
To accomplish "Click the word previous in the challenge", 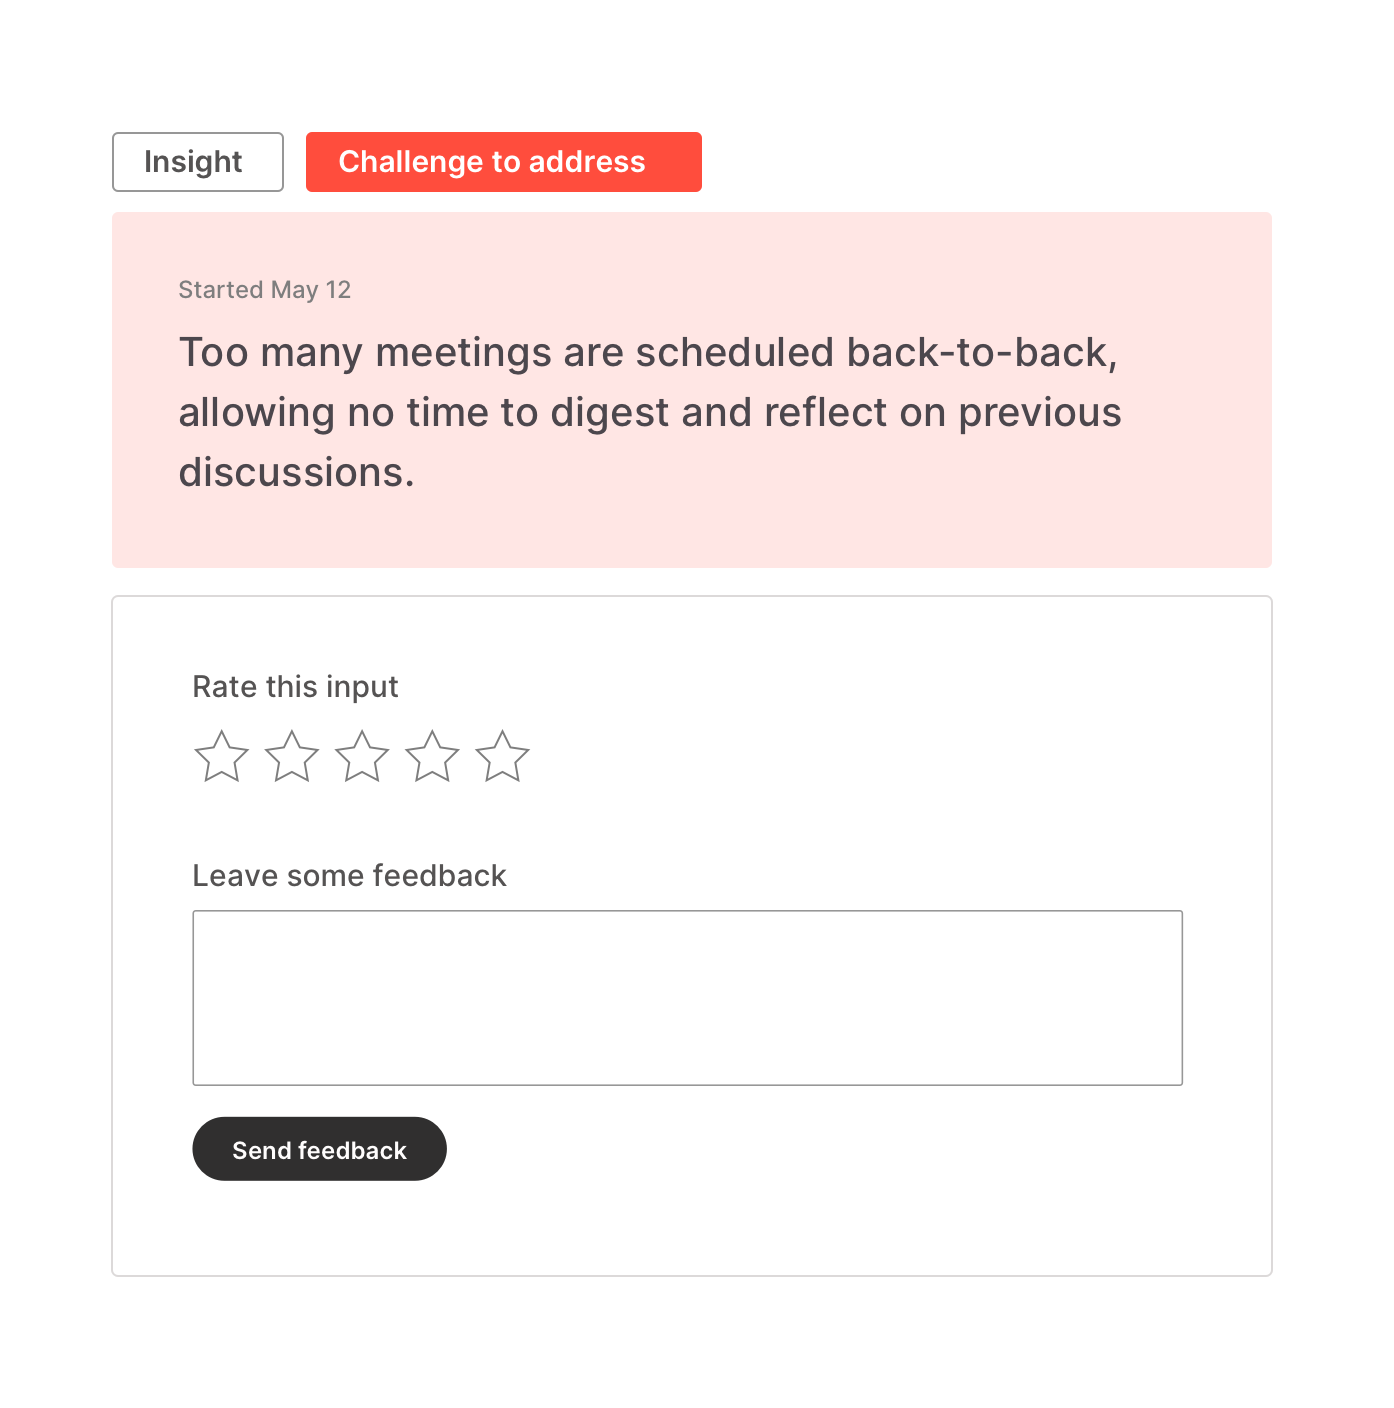I will [1039, 413].
